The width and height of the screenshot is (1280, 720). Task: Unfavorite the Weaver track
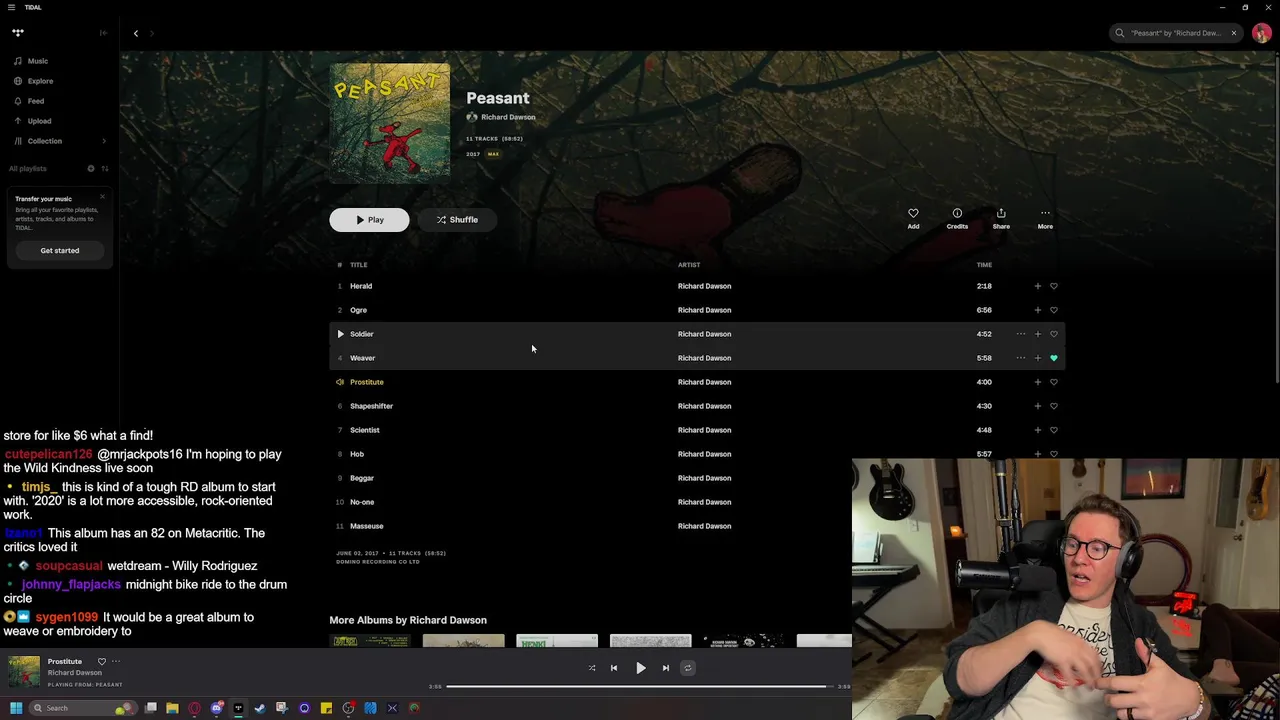(x=1054, y=358)
